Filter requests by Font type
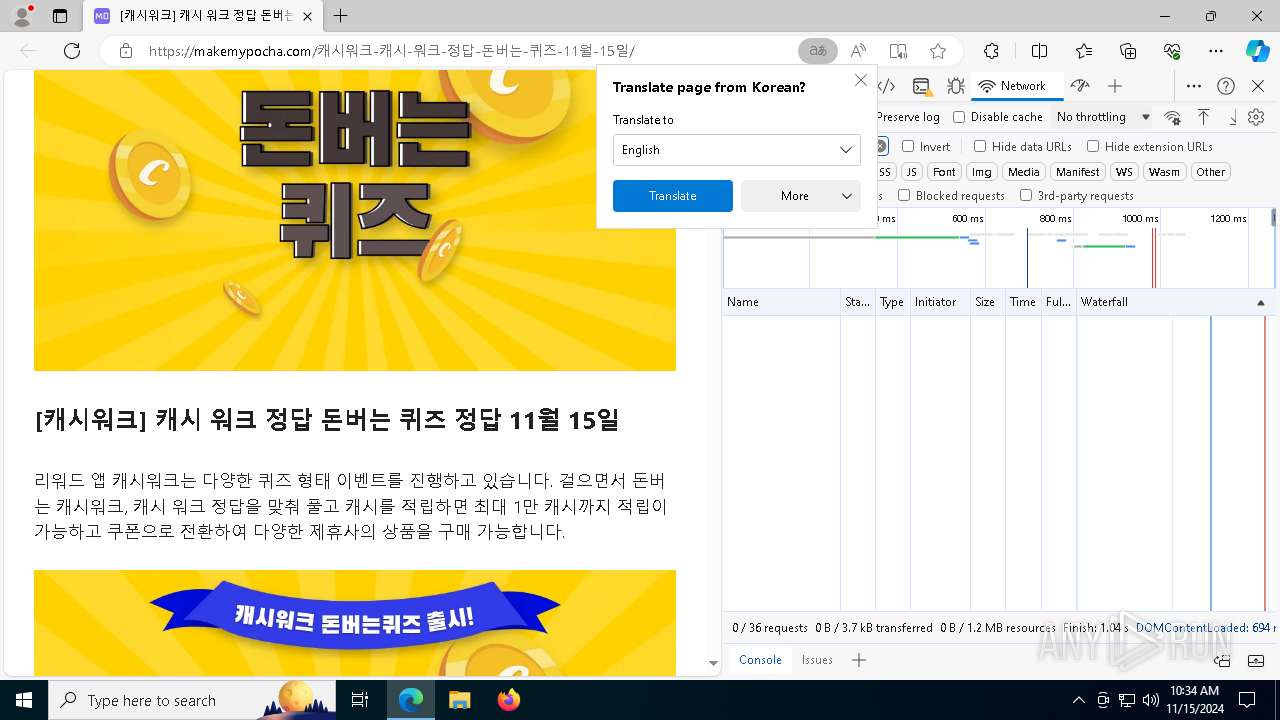The image size is (1280, 720). pyautogui.click(x=944, y=172)
